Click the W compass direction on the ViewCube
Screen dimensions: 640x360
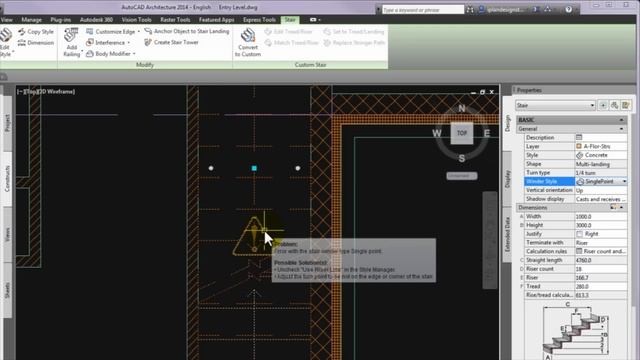point(436,133)
